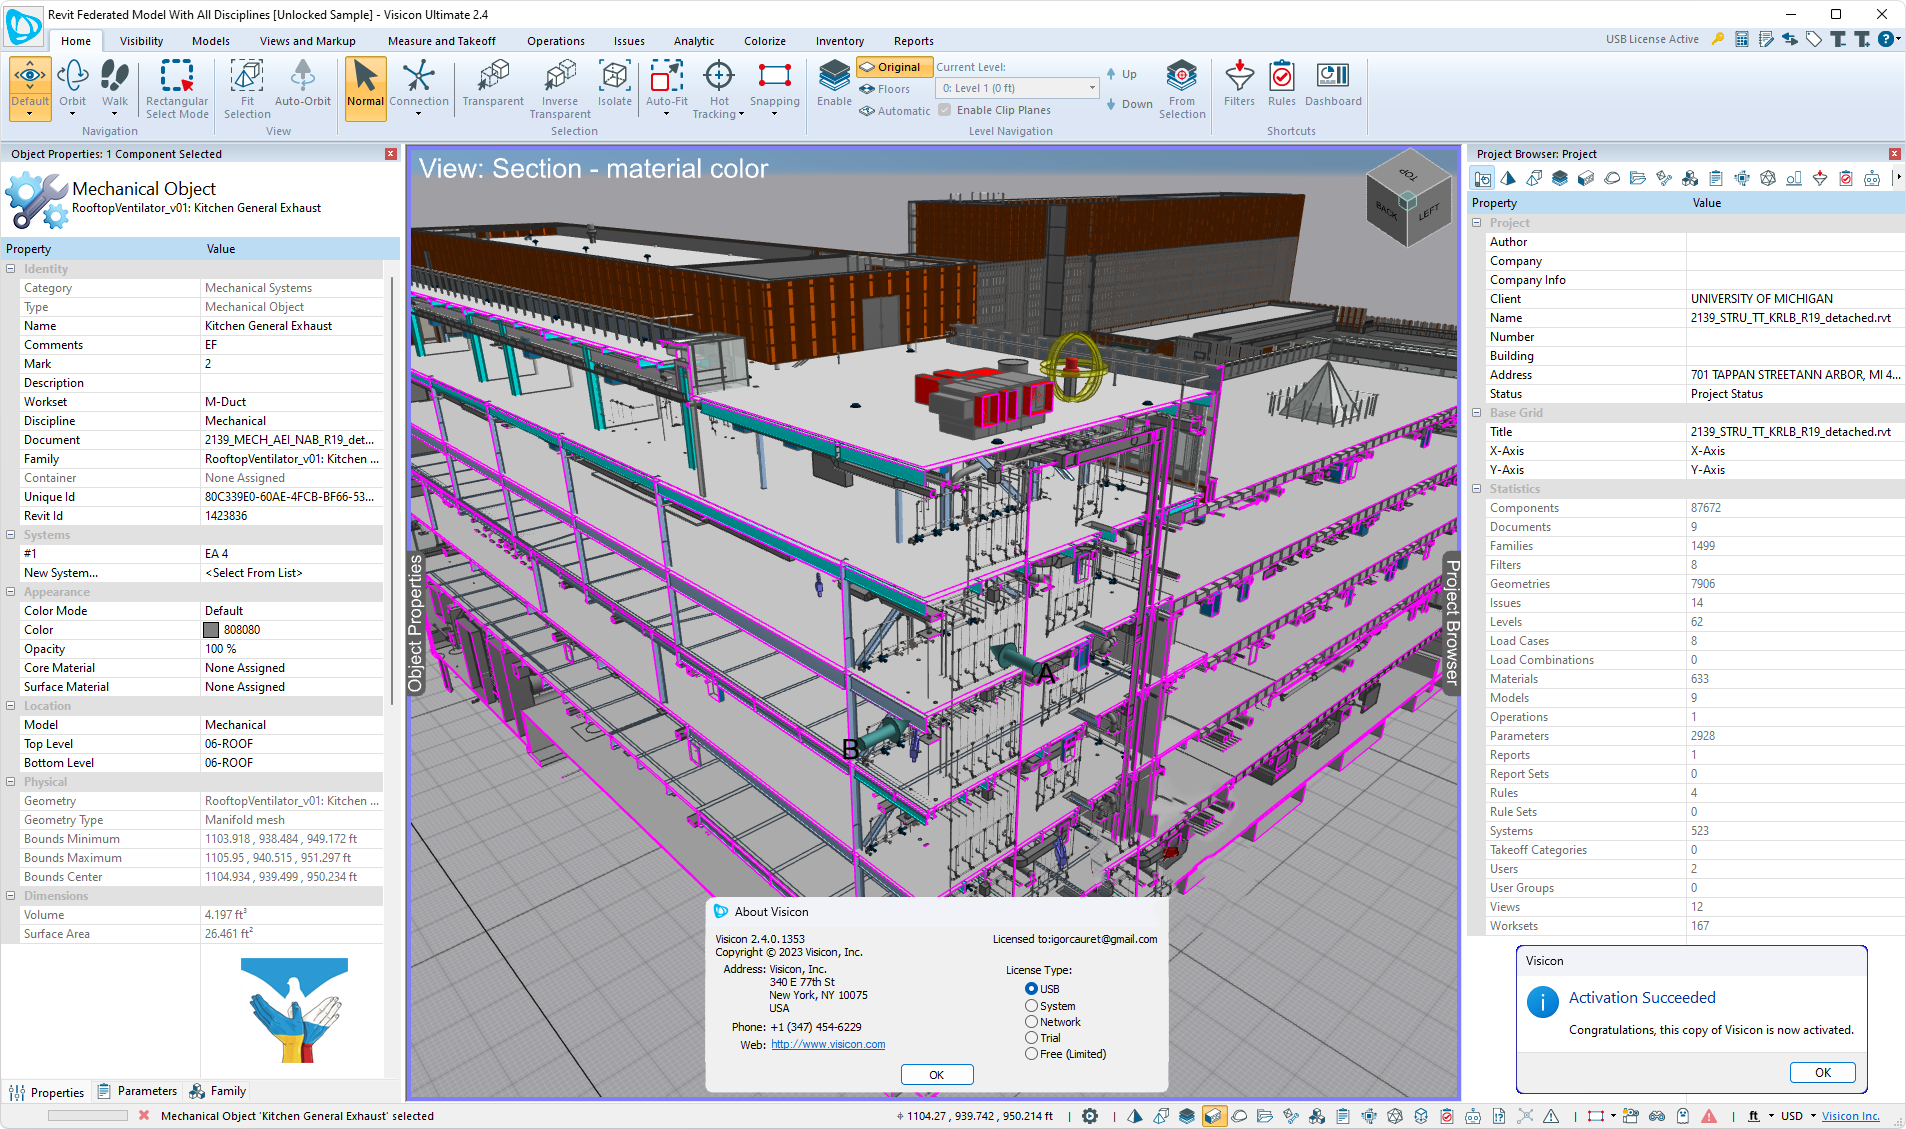Collapse the Physical property group
Viewport: 1906px width, 1129px height.
click(x=11, y=782)
